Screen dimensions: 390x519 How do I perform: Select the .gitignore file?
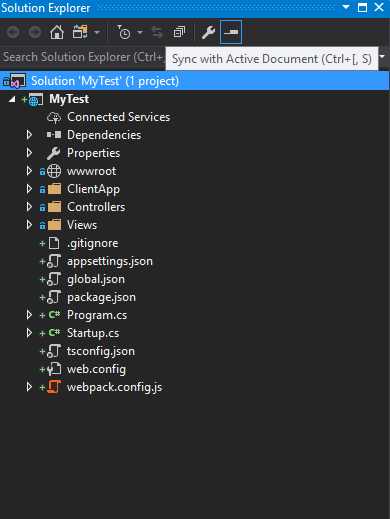coord(92,243)
